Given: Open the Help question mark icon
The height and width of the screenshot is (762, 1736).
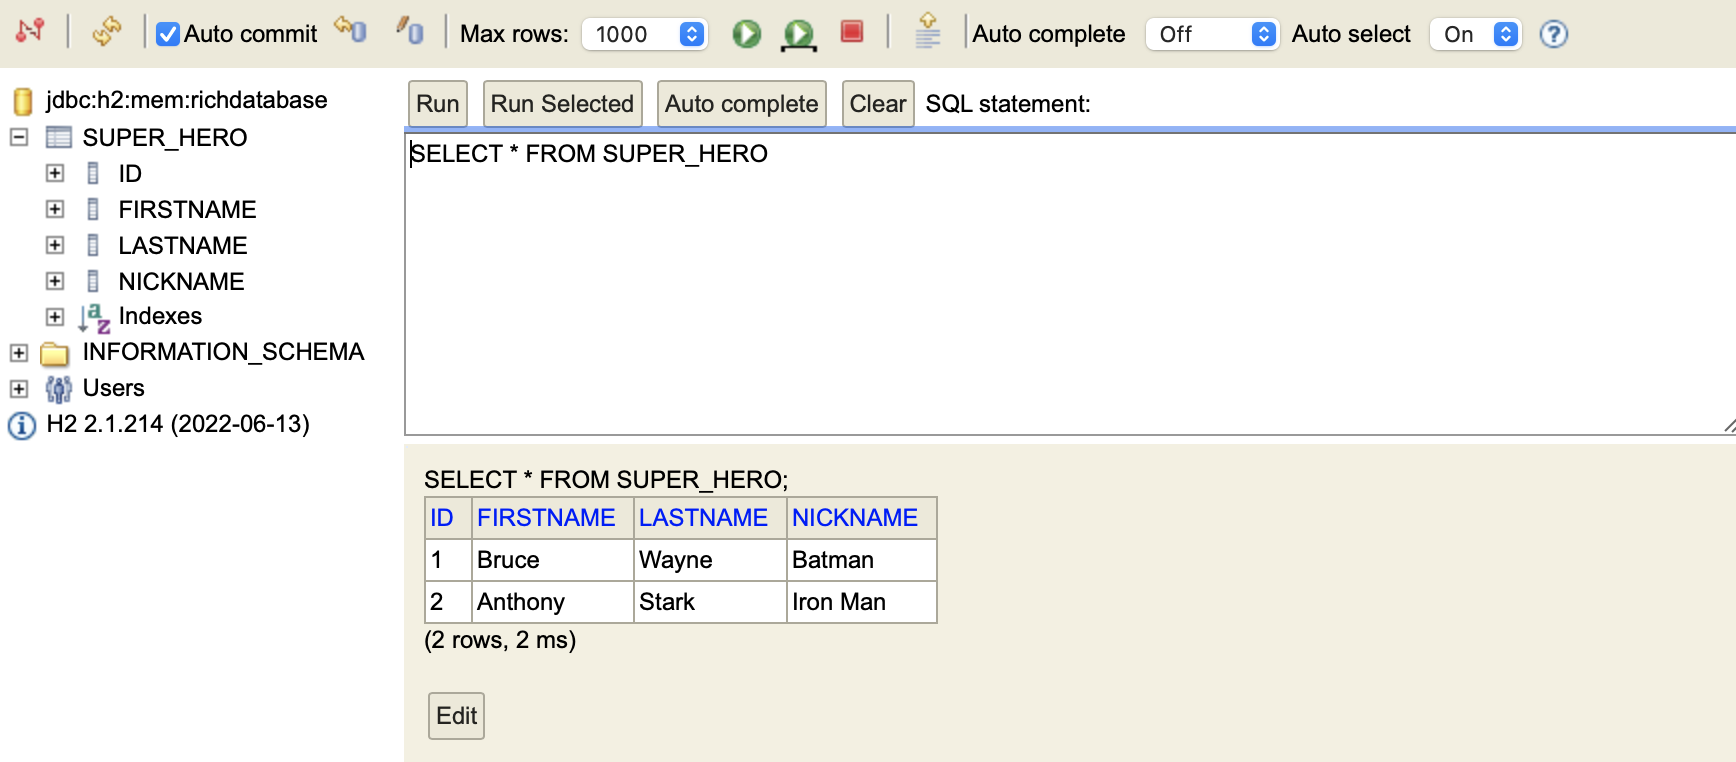Looking at the screenshot, I should (1553, 34).
